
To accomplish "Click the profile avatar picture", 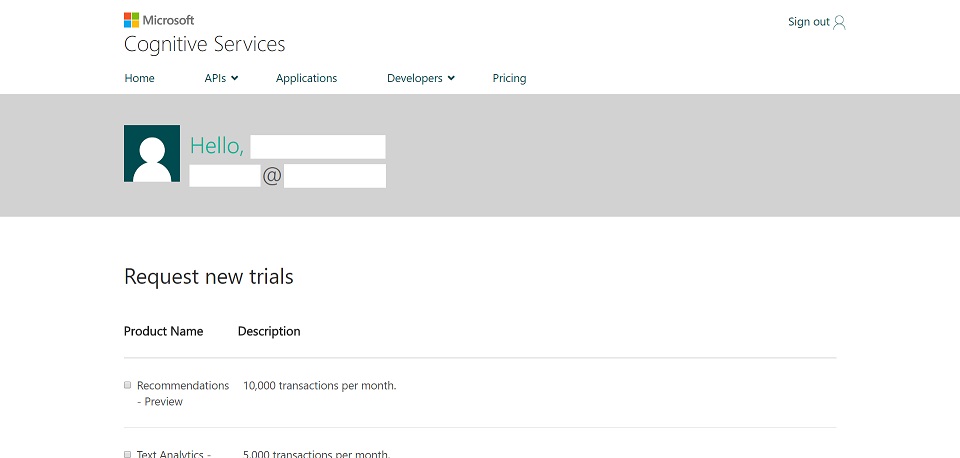I will 152,153.
